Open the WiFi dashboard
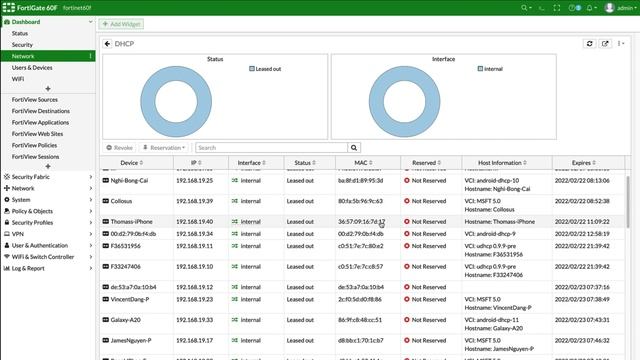This screenshot has height=360, width=640. (18, 79)
